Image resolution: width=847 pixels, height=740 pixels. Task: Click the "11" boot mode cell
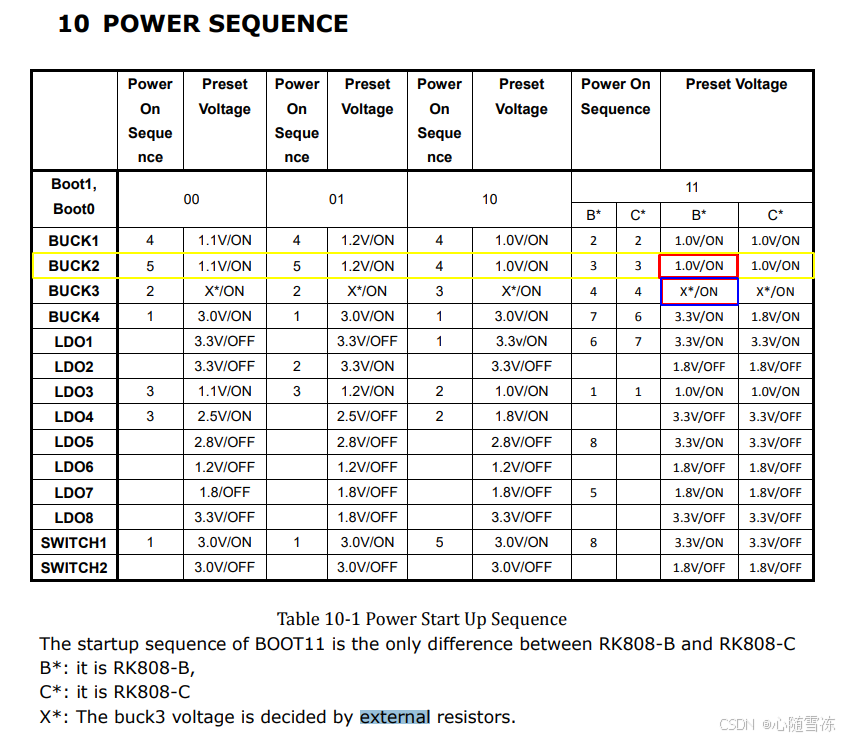(x=692, y=187)
